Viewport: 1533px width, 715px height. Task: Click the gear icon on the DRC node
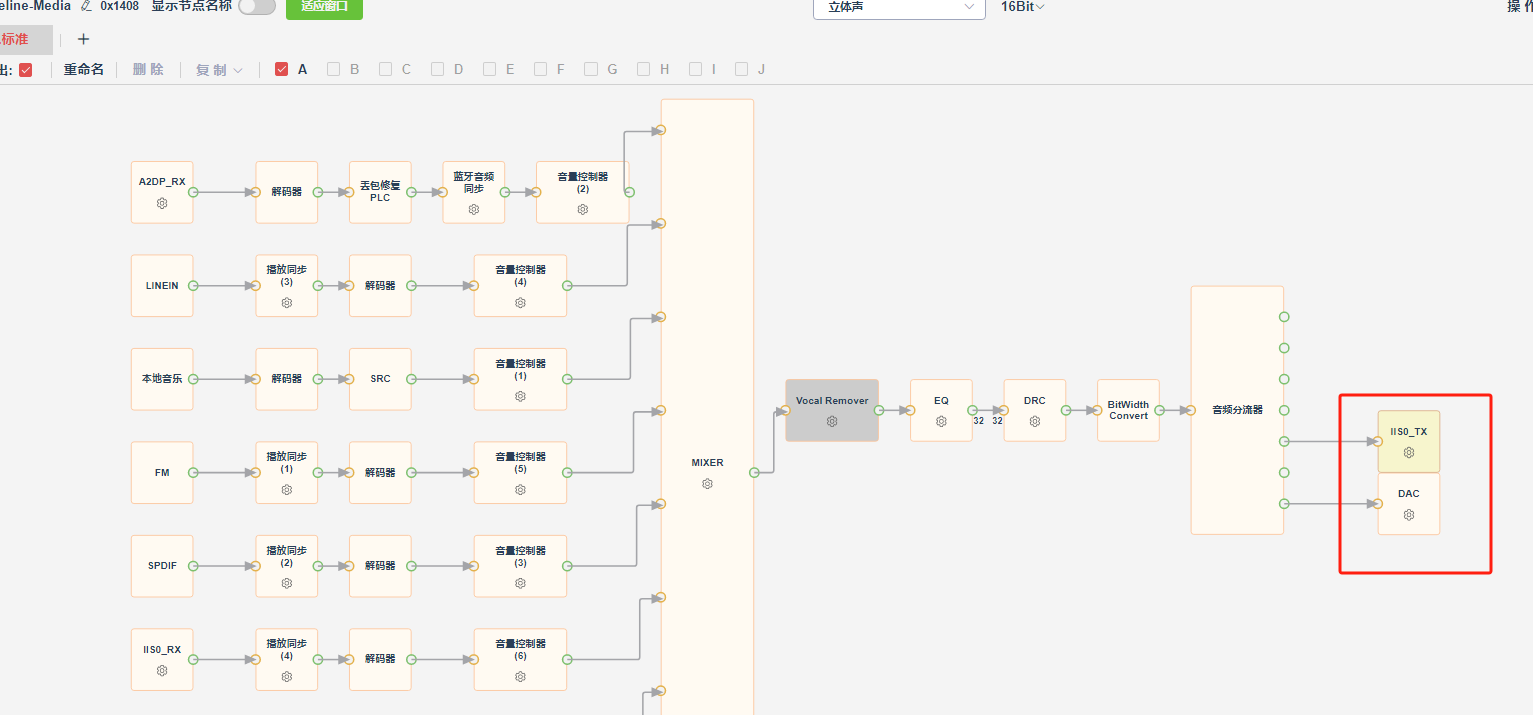pos(1035,421)
